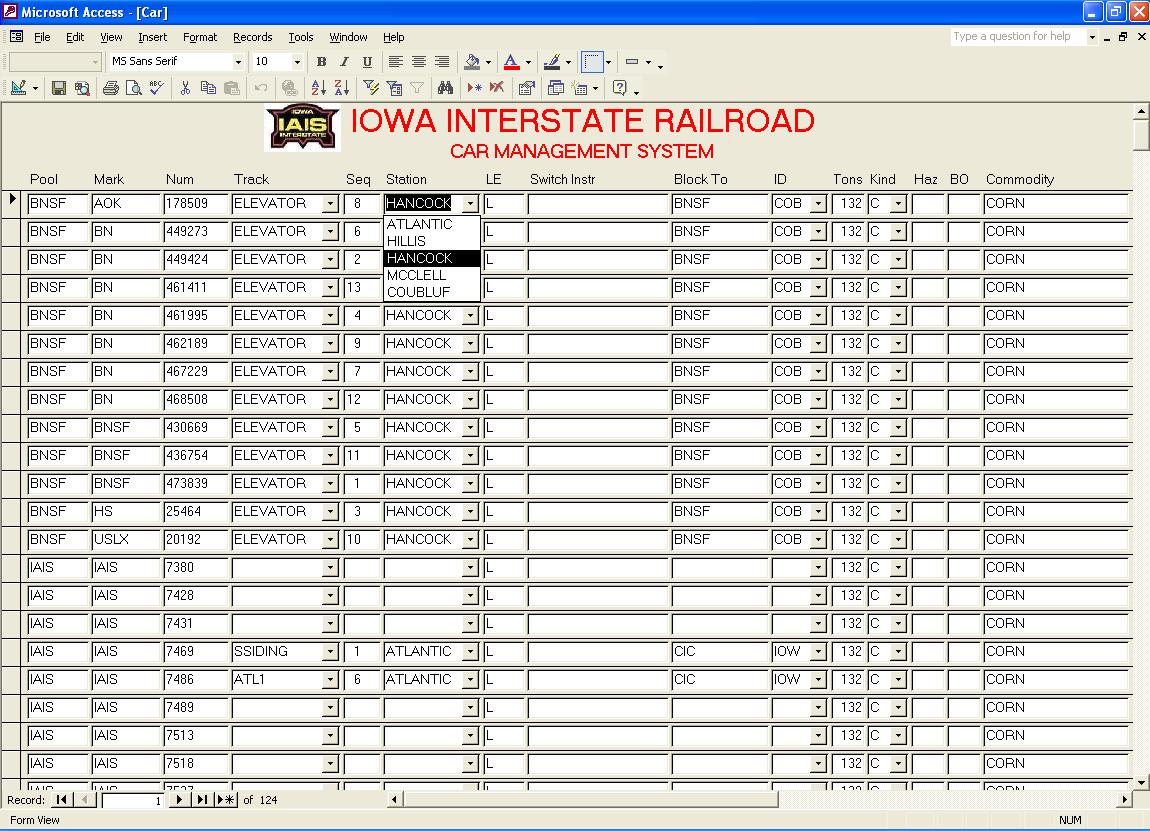Image resolution: width=1150 pixels, height=831 pixels.
Task: Select ATLANTIC in the station list
Action: (x=431, y=224)
